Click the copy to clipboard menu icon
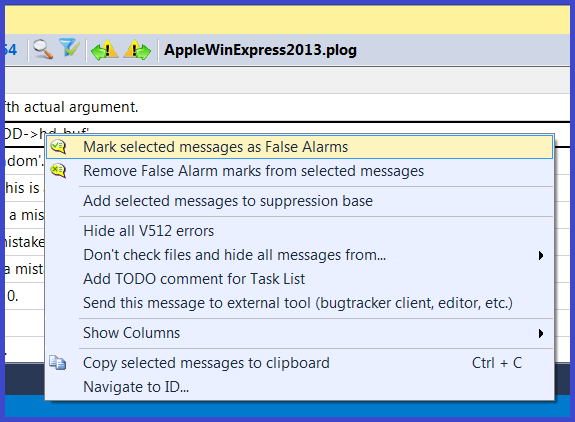 (x=58, y=363)
